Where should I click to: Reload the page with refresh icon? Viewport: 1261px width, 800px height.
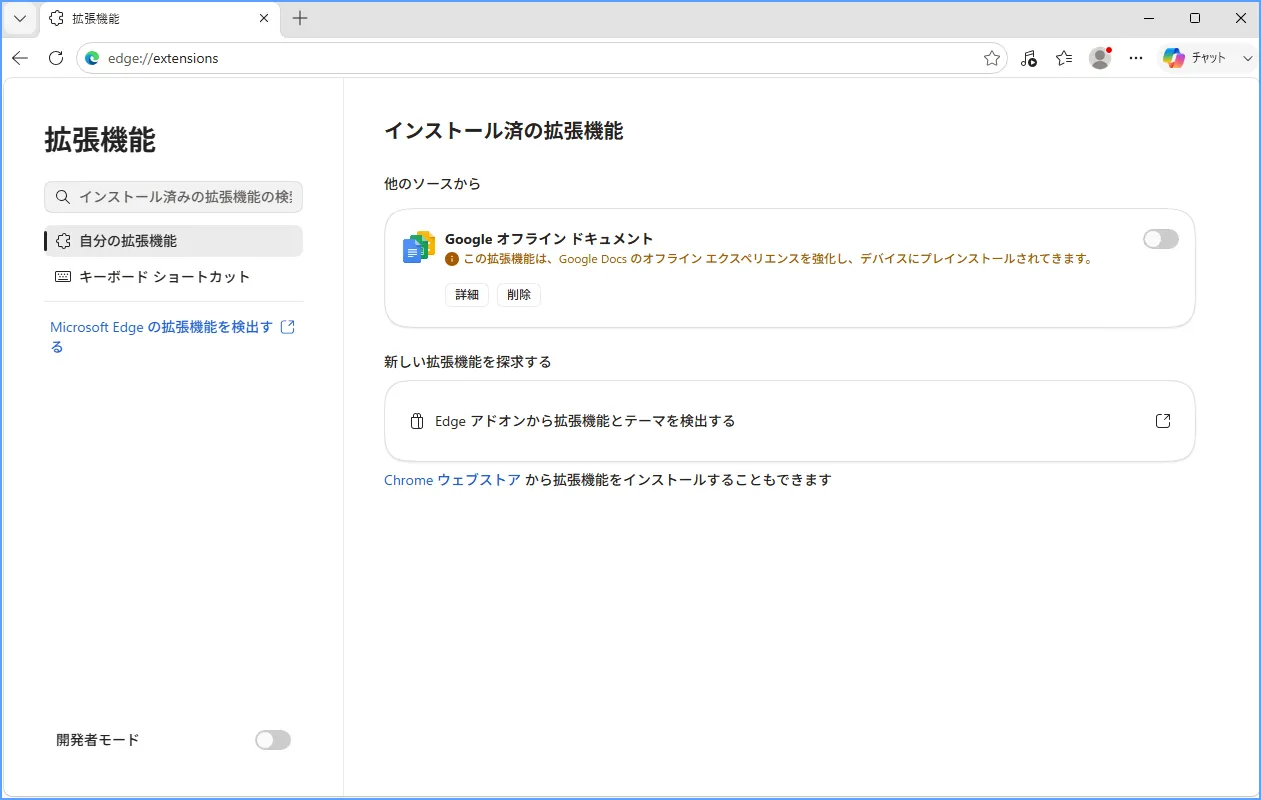[56, 58]
